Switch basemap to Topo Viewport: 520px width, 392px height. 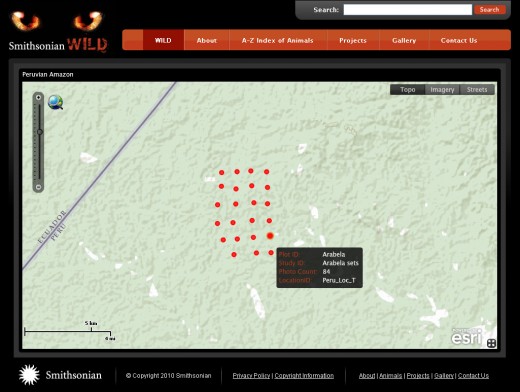click(x=408, y=90)
